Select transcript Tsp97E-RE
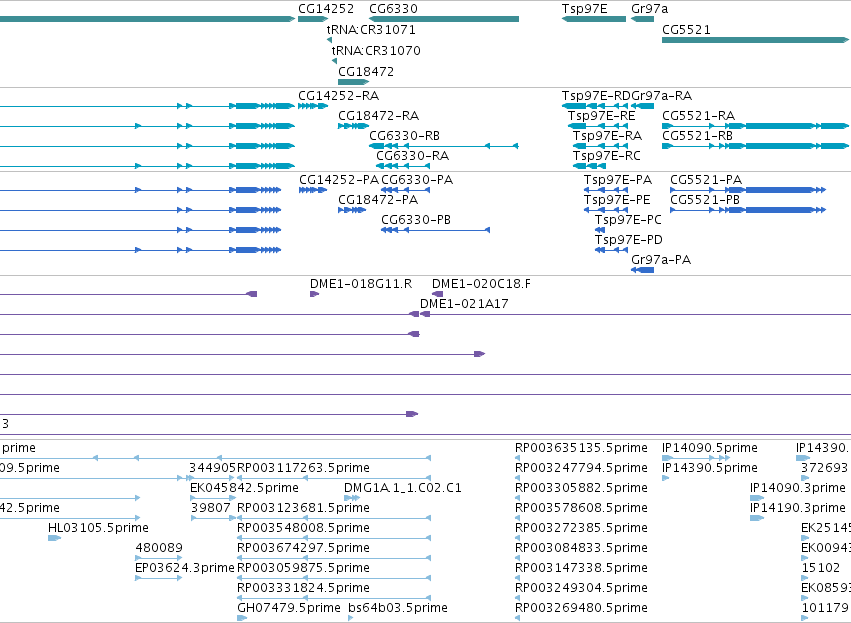This screenshot has height=623, width=851. coord(601,116)
